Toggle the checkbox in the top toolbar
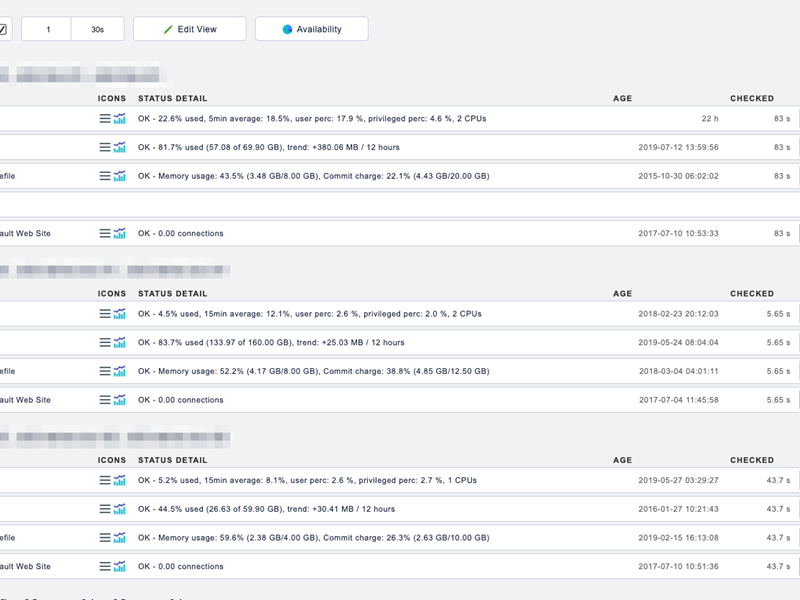The image size is (800, 600). pyautogui.click(x=4, y=30)
